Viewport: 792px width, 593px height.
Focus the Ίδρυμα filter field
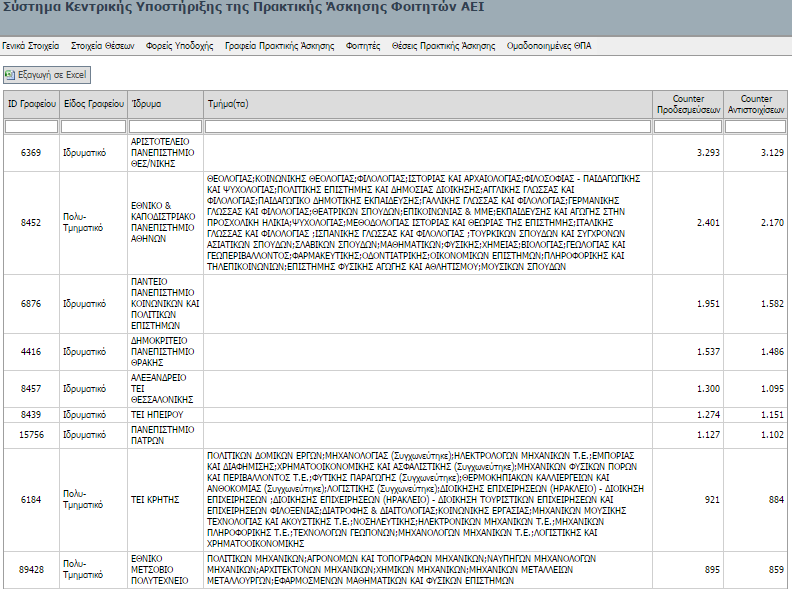tap(165, 126)
